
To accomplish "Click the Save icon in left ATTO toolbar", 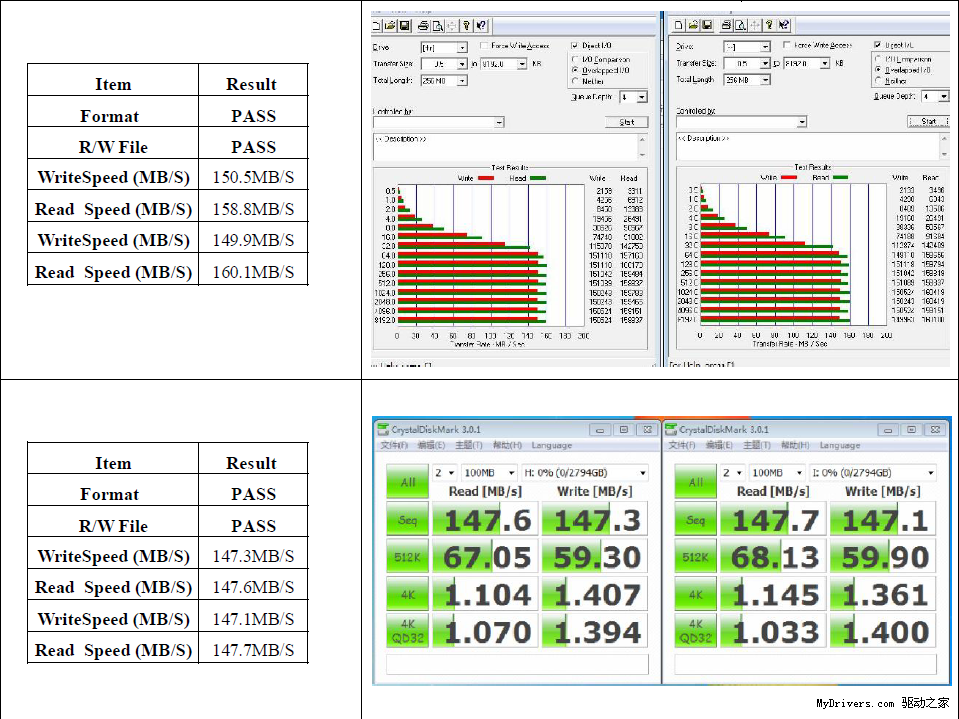I will (404, 25).
